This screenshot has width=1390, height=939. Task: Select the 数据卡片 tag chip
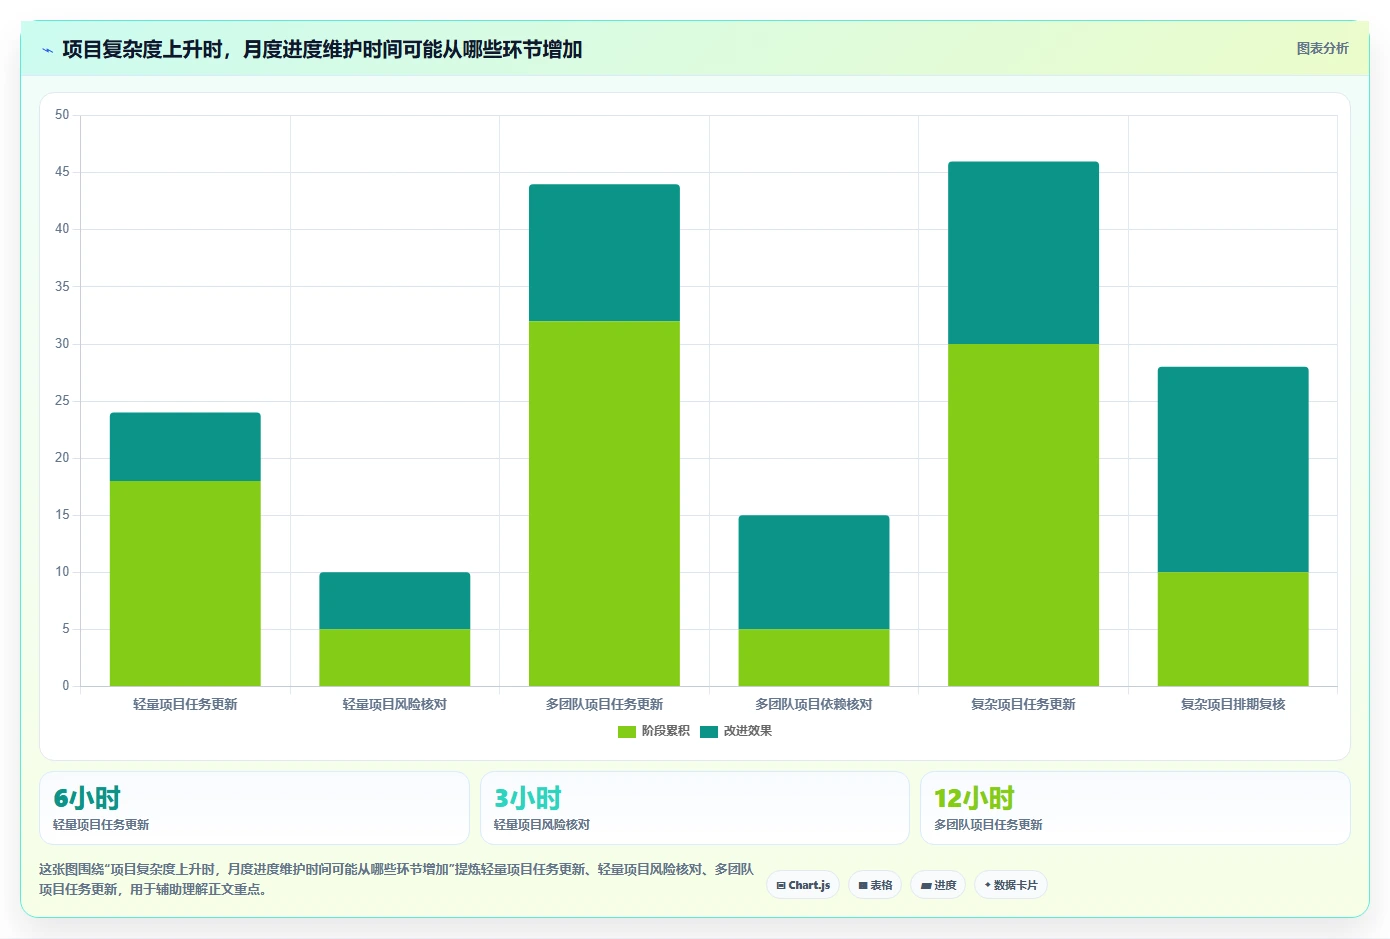pos(1011,885)
